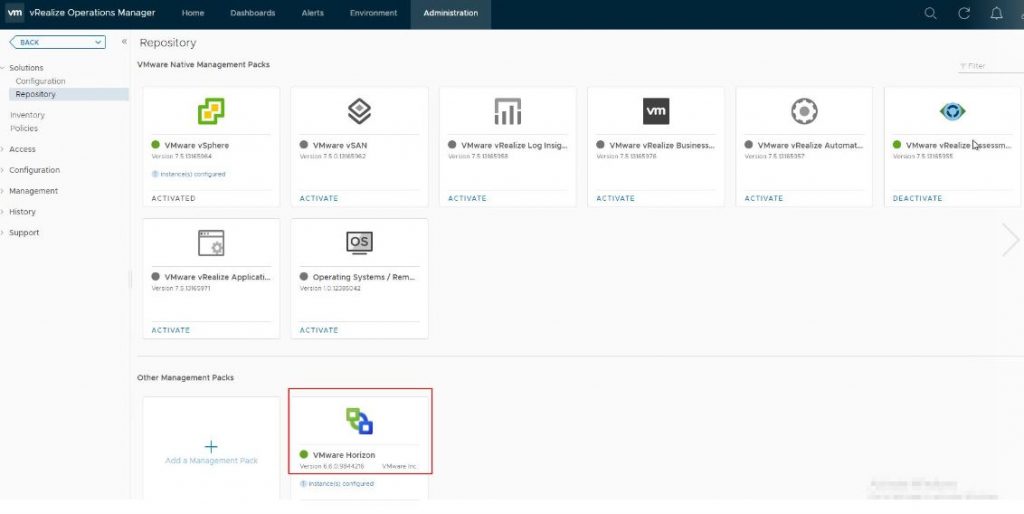This screenshot has height=514, width=1024.
Task: Click the vRealize Application pack window icon
Action: 211,243
